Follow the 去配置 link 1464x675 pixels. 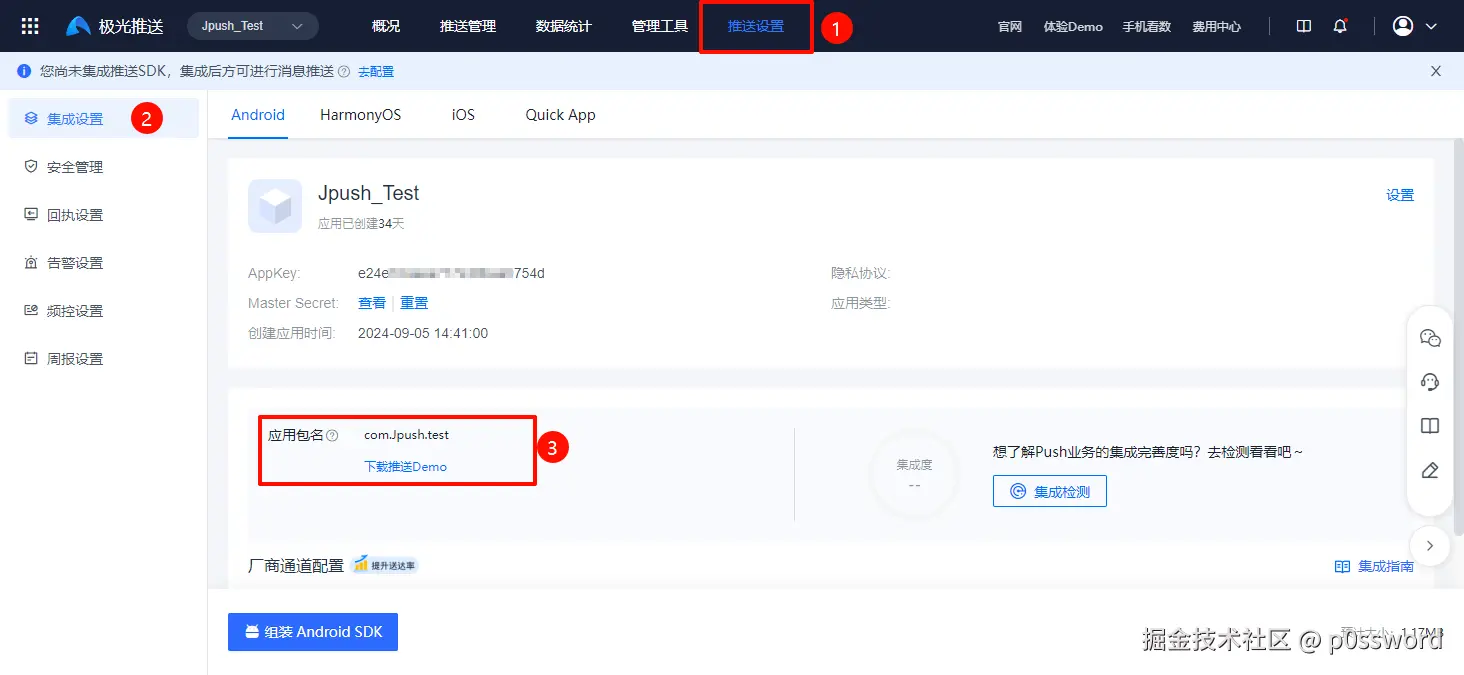pyautogui.click(x=376, y=71)
